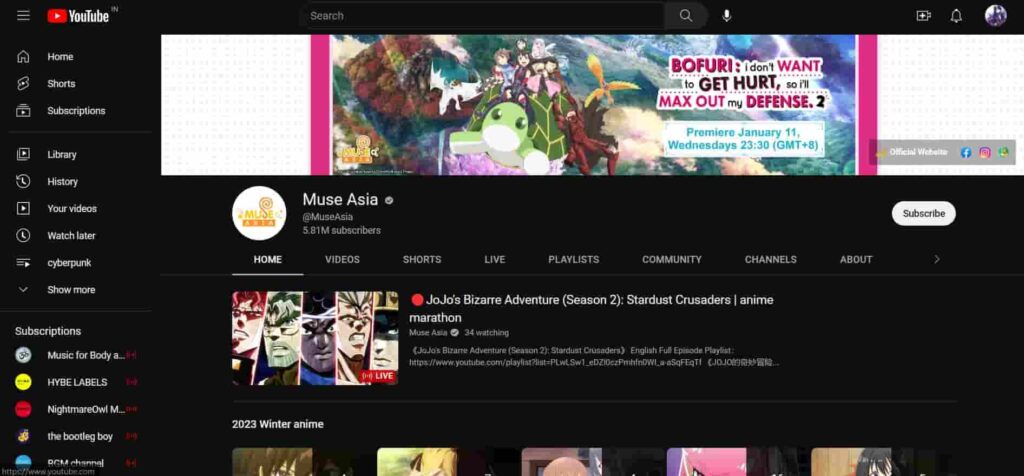1024x476 pixels.
Task: Start voice search with microphone icon
Action: 726,16
